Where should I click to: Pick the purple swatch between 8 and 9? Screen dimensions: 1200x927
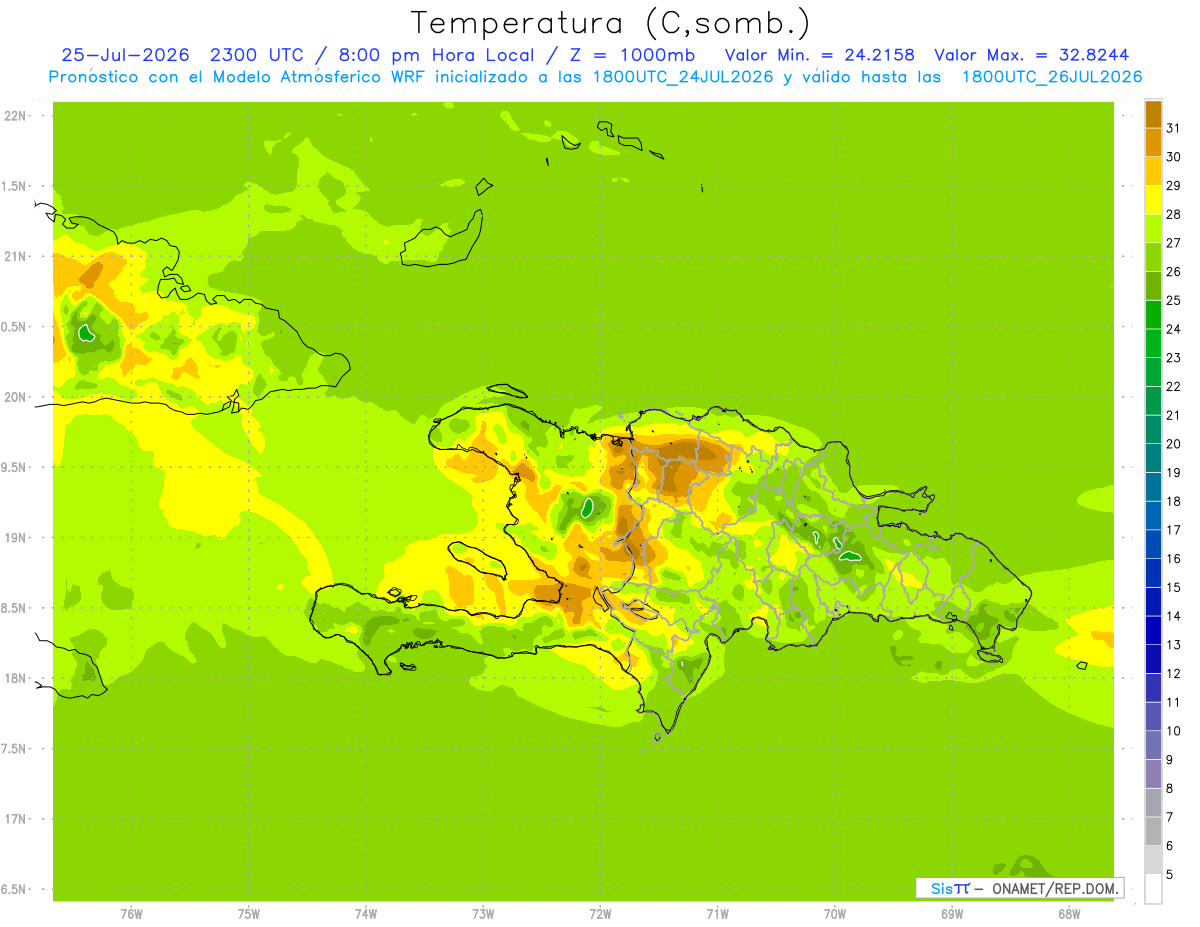[1153, 774]
